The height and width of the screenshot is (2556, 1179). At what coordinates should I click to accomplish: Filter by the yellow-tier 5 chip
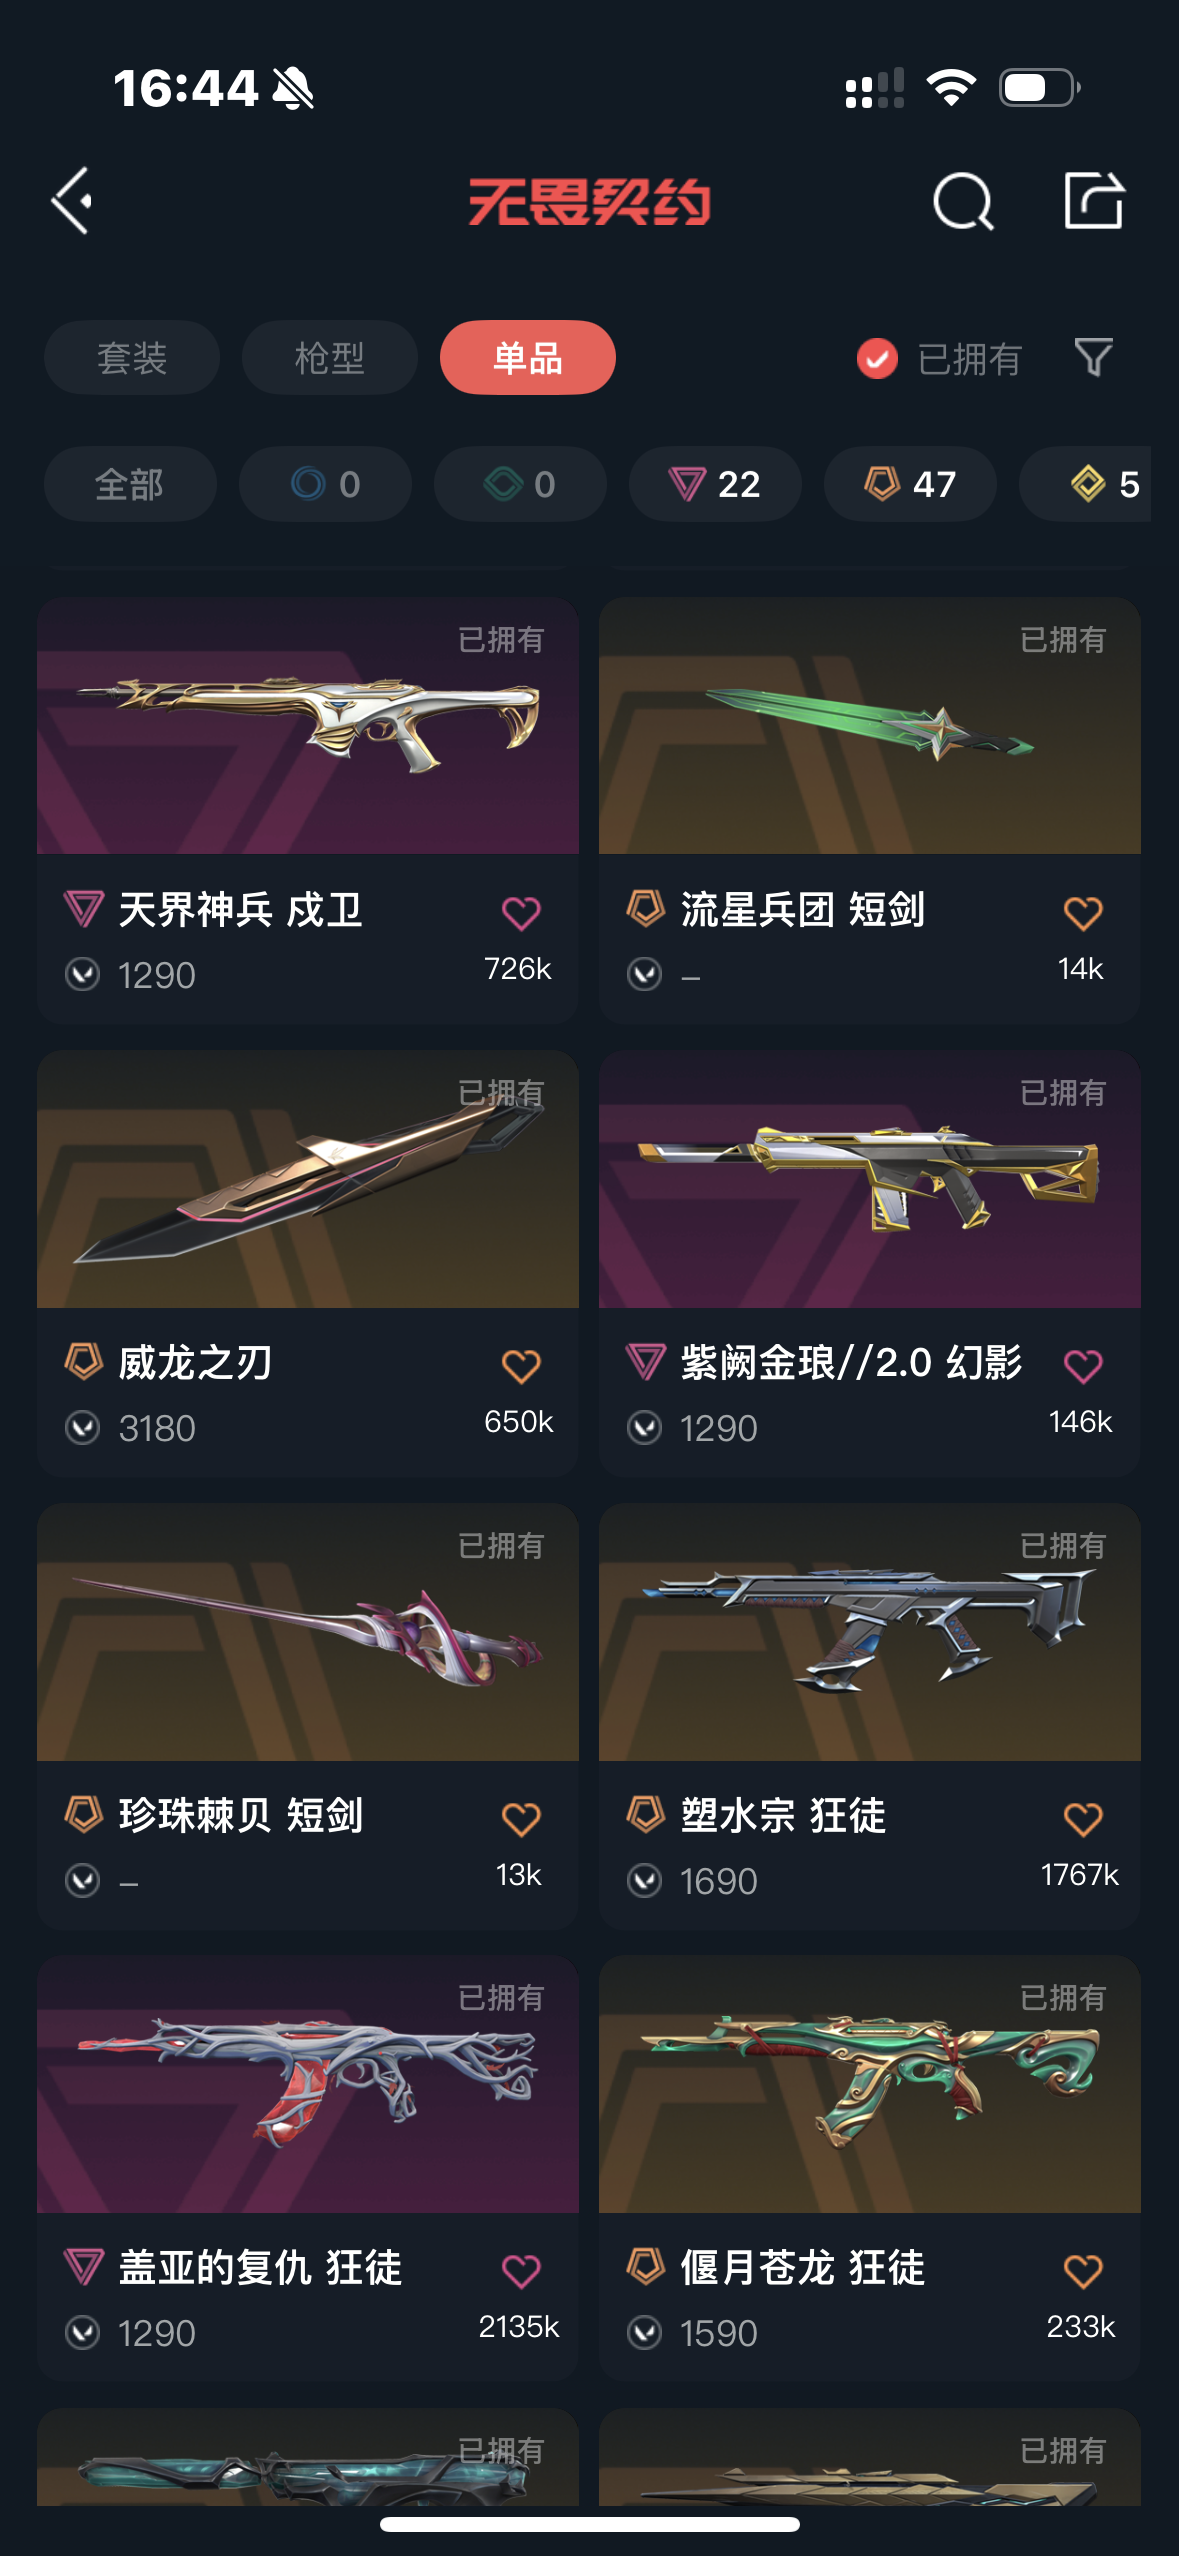[1086, 484]
